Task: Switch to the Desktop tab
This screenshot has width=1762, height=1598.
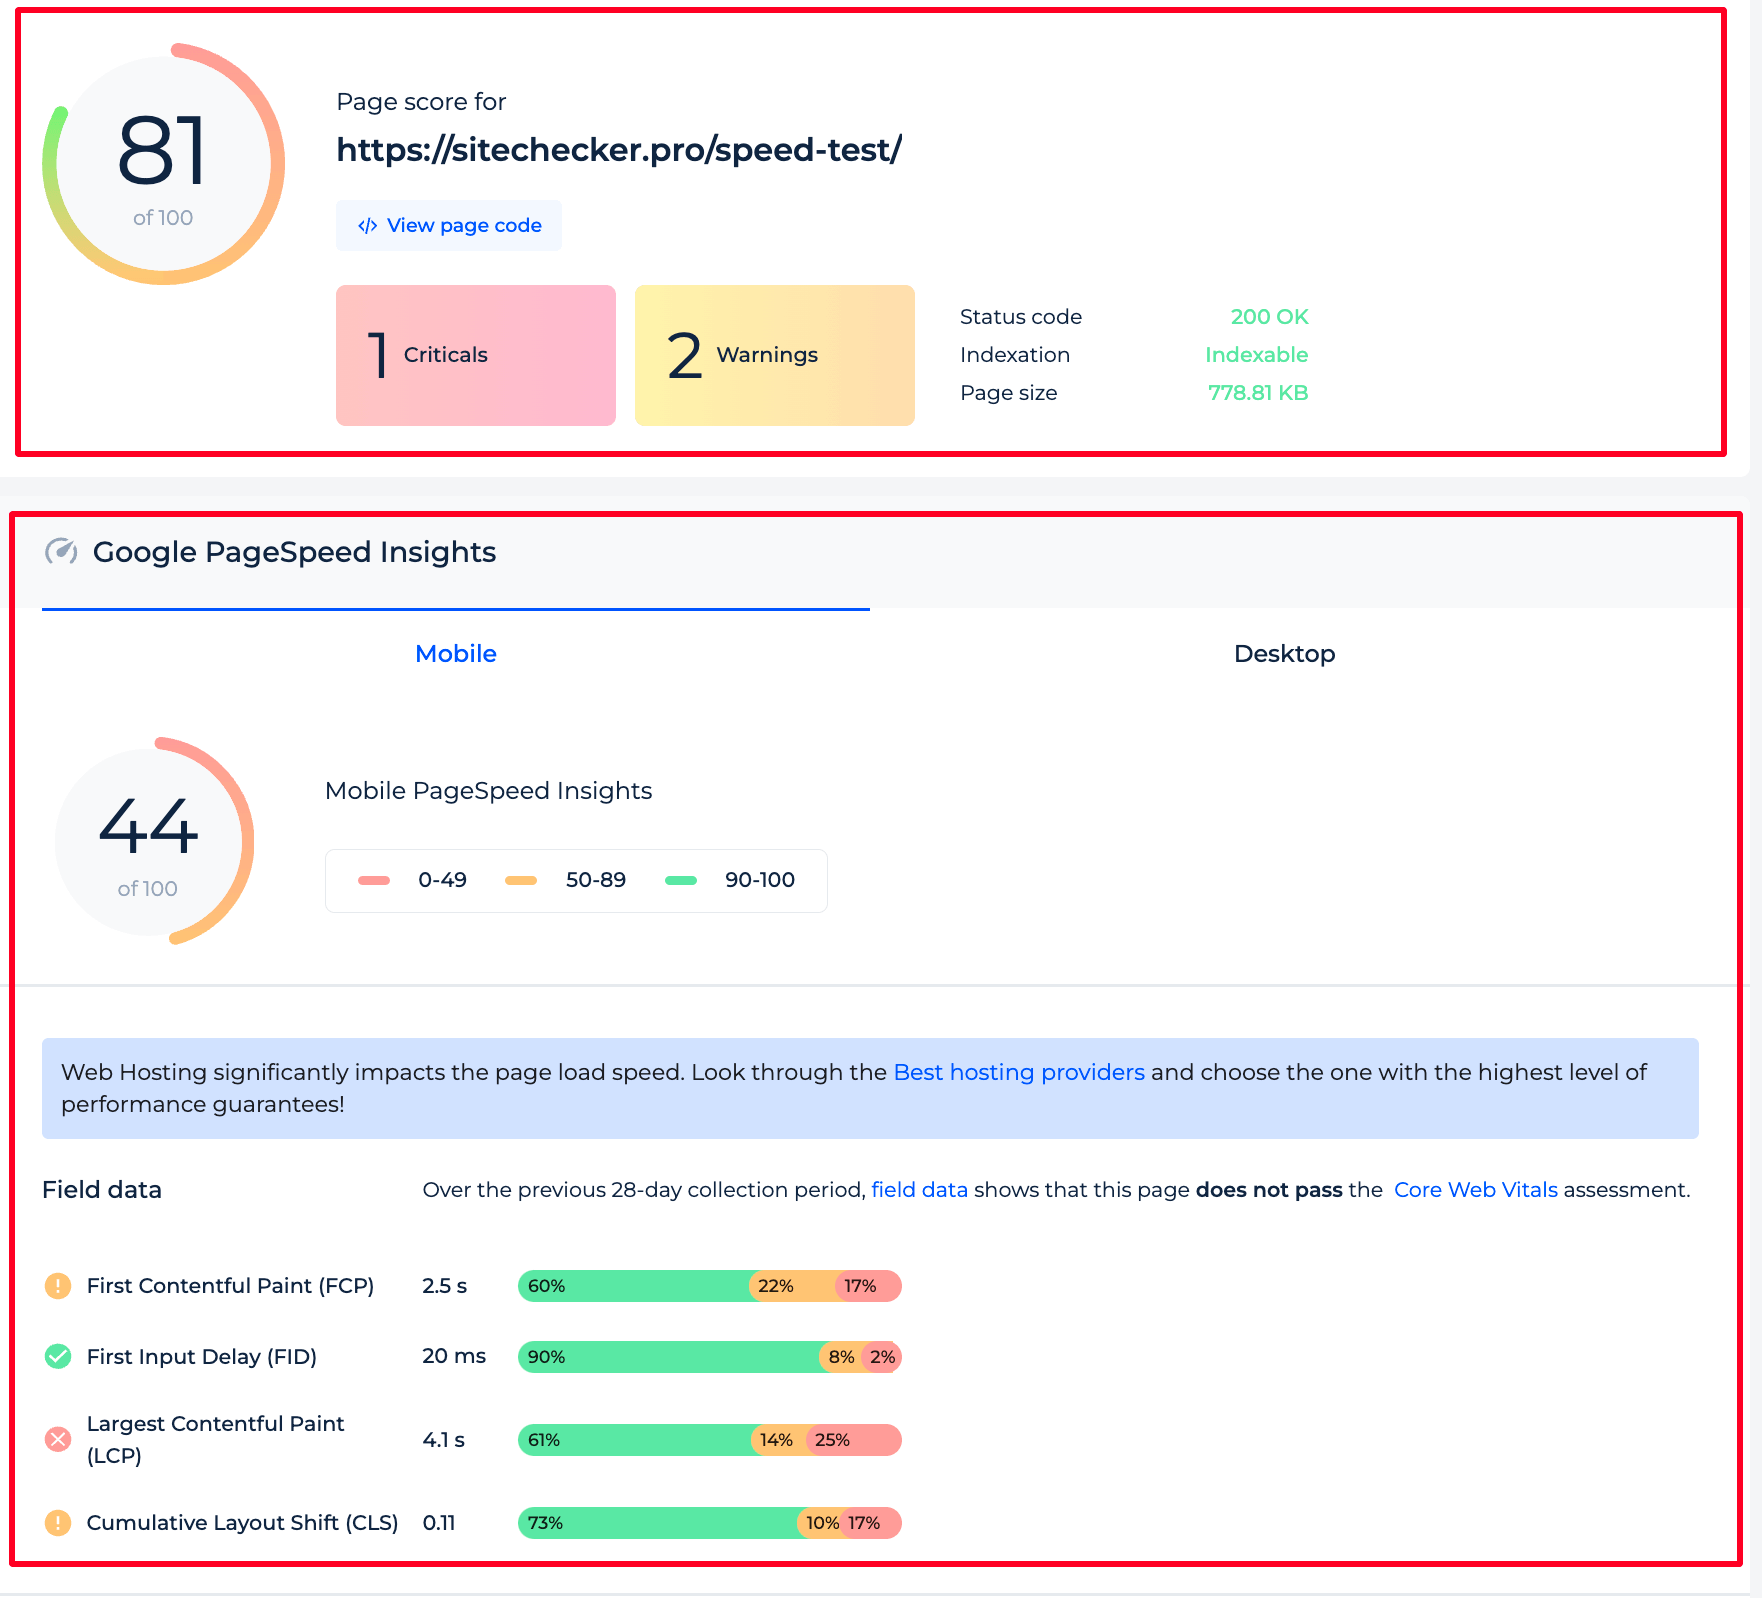Action: pyautogui.click(x=1285, y=653)
